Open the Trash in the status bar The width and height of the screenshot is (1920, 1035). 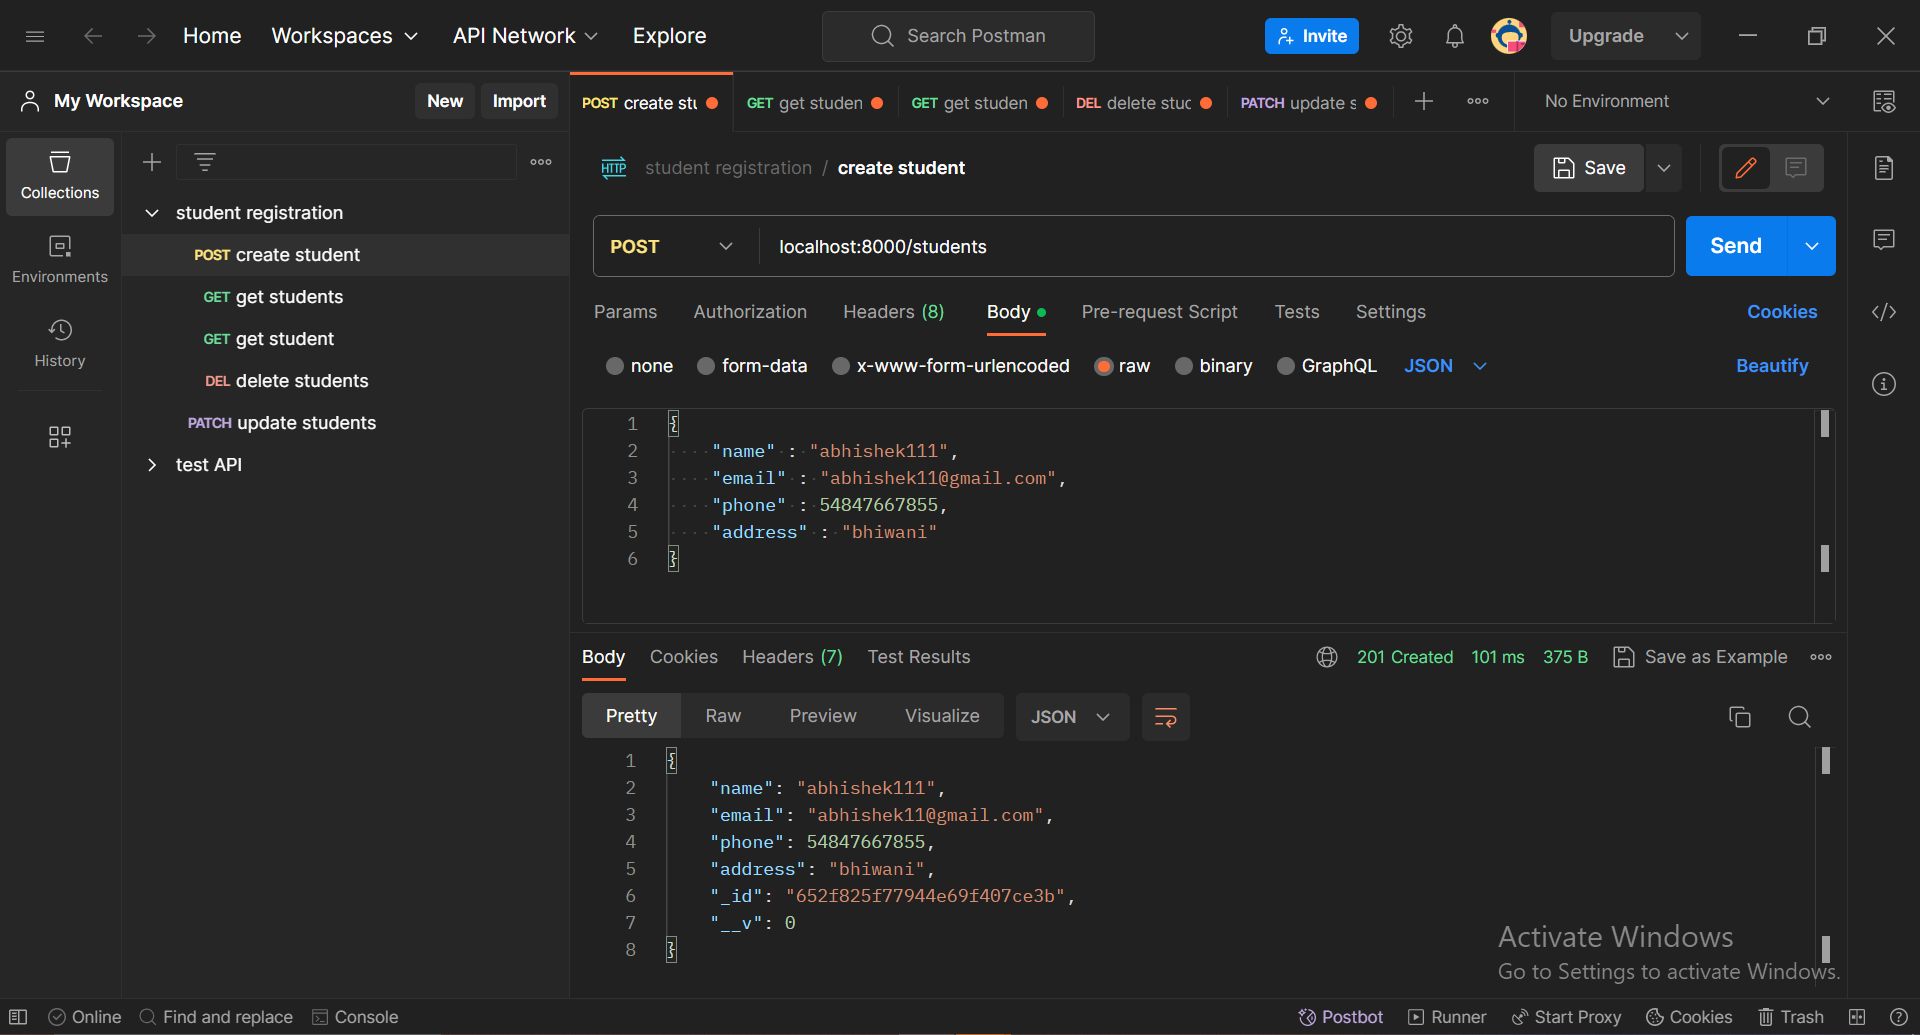(x=1791, y=1016)
